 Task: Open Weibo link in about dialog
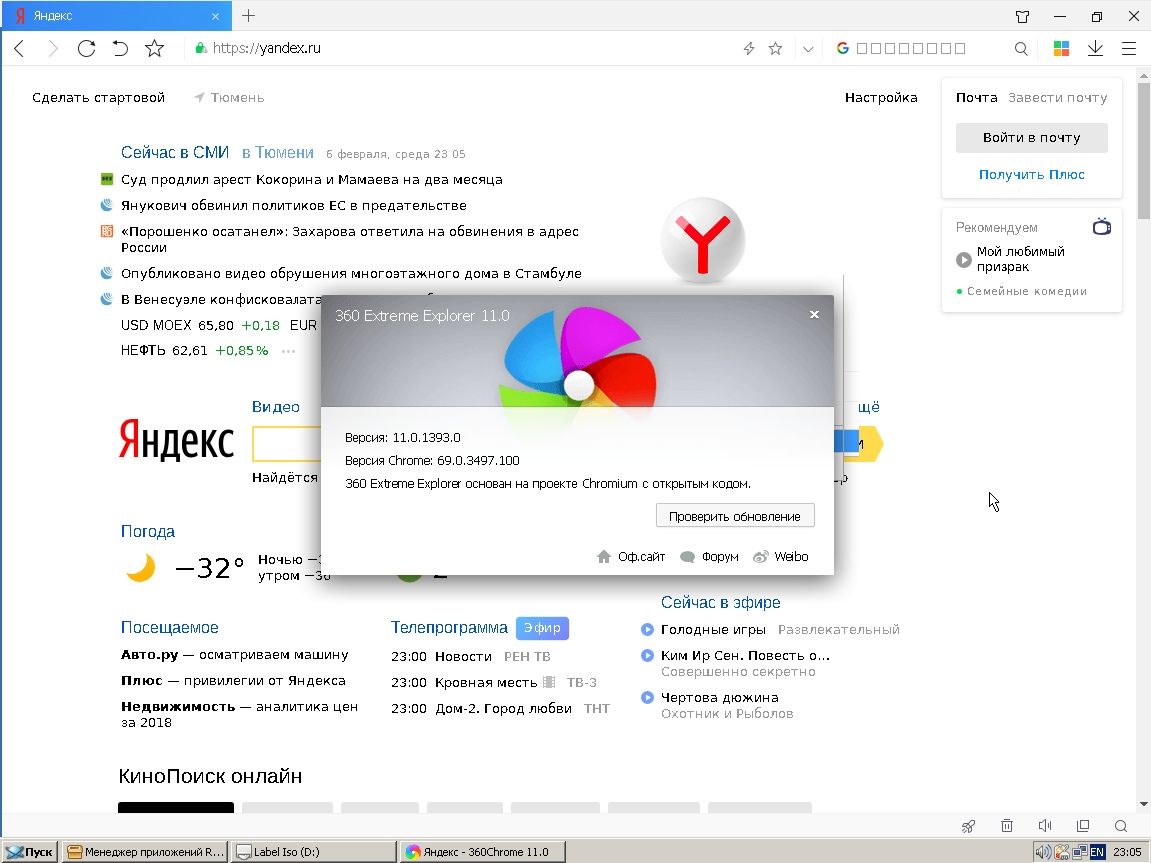point(781,557)
